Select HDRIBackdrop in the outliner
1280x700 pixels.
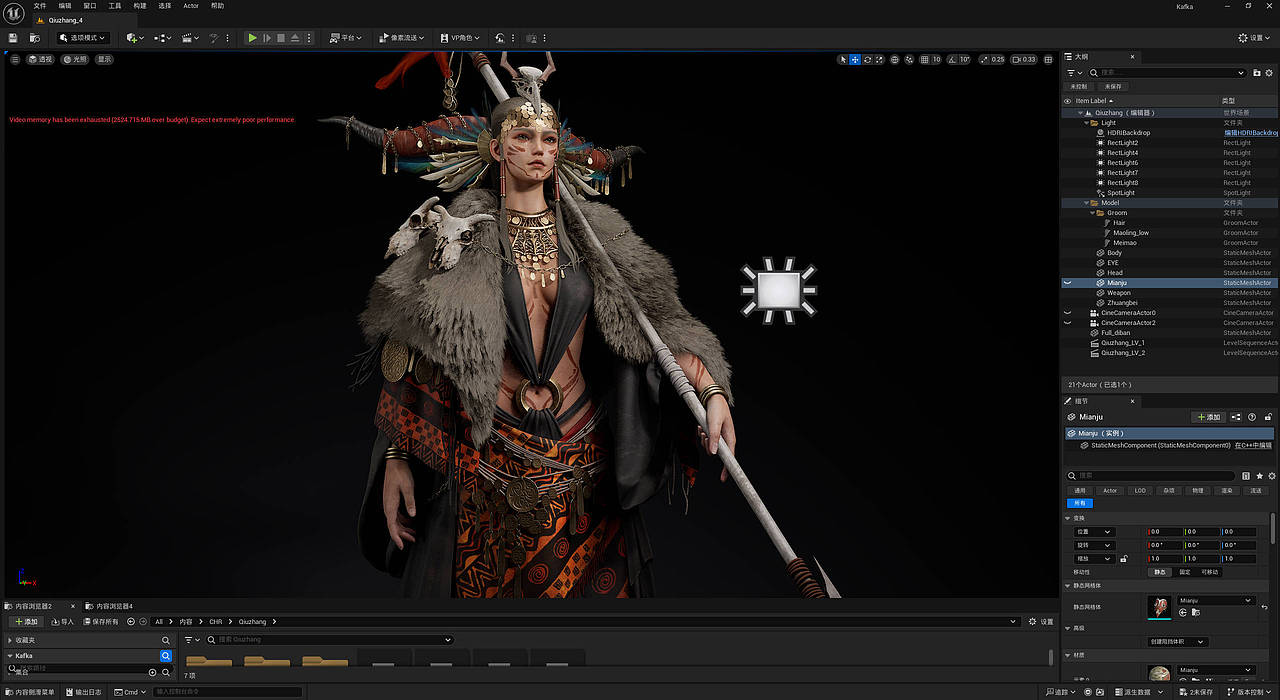coord(1128,133)
